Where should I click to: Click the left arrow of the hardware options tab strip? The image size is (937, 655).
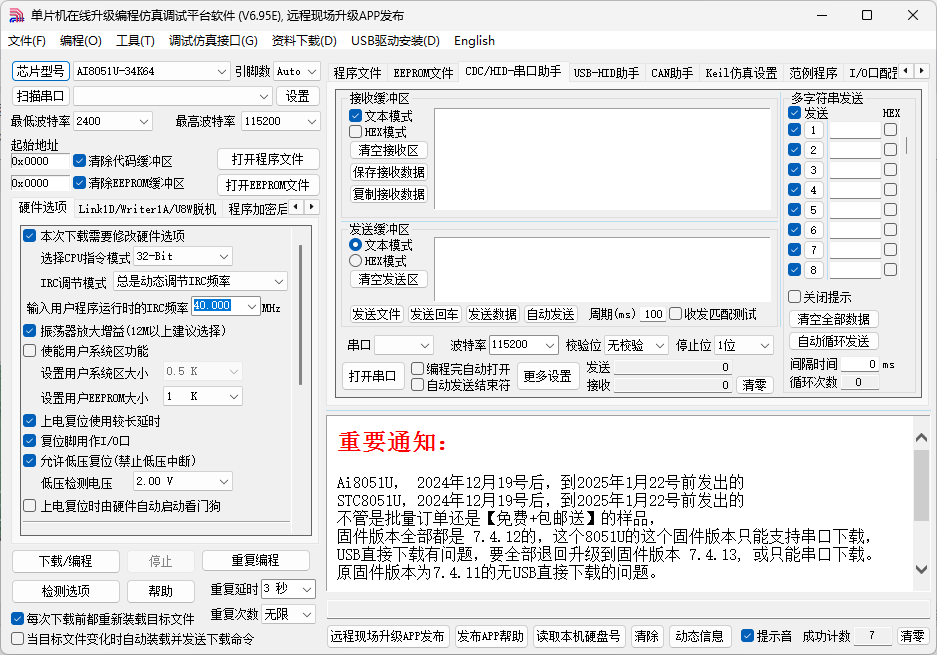(296, 207)
